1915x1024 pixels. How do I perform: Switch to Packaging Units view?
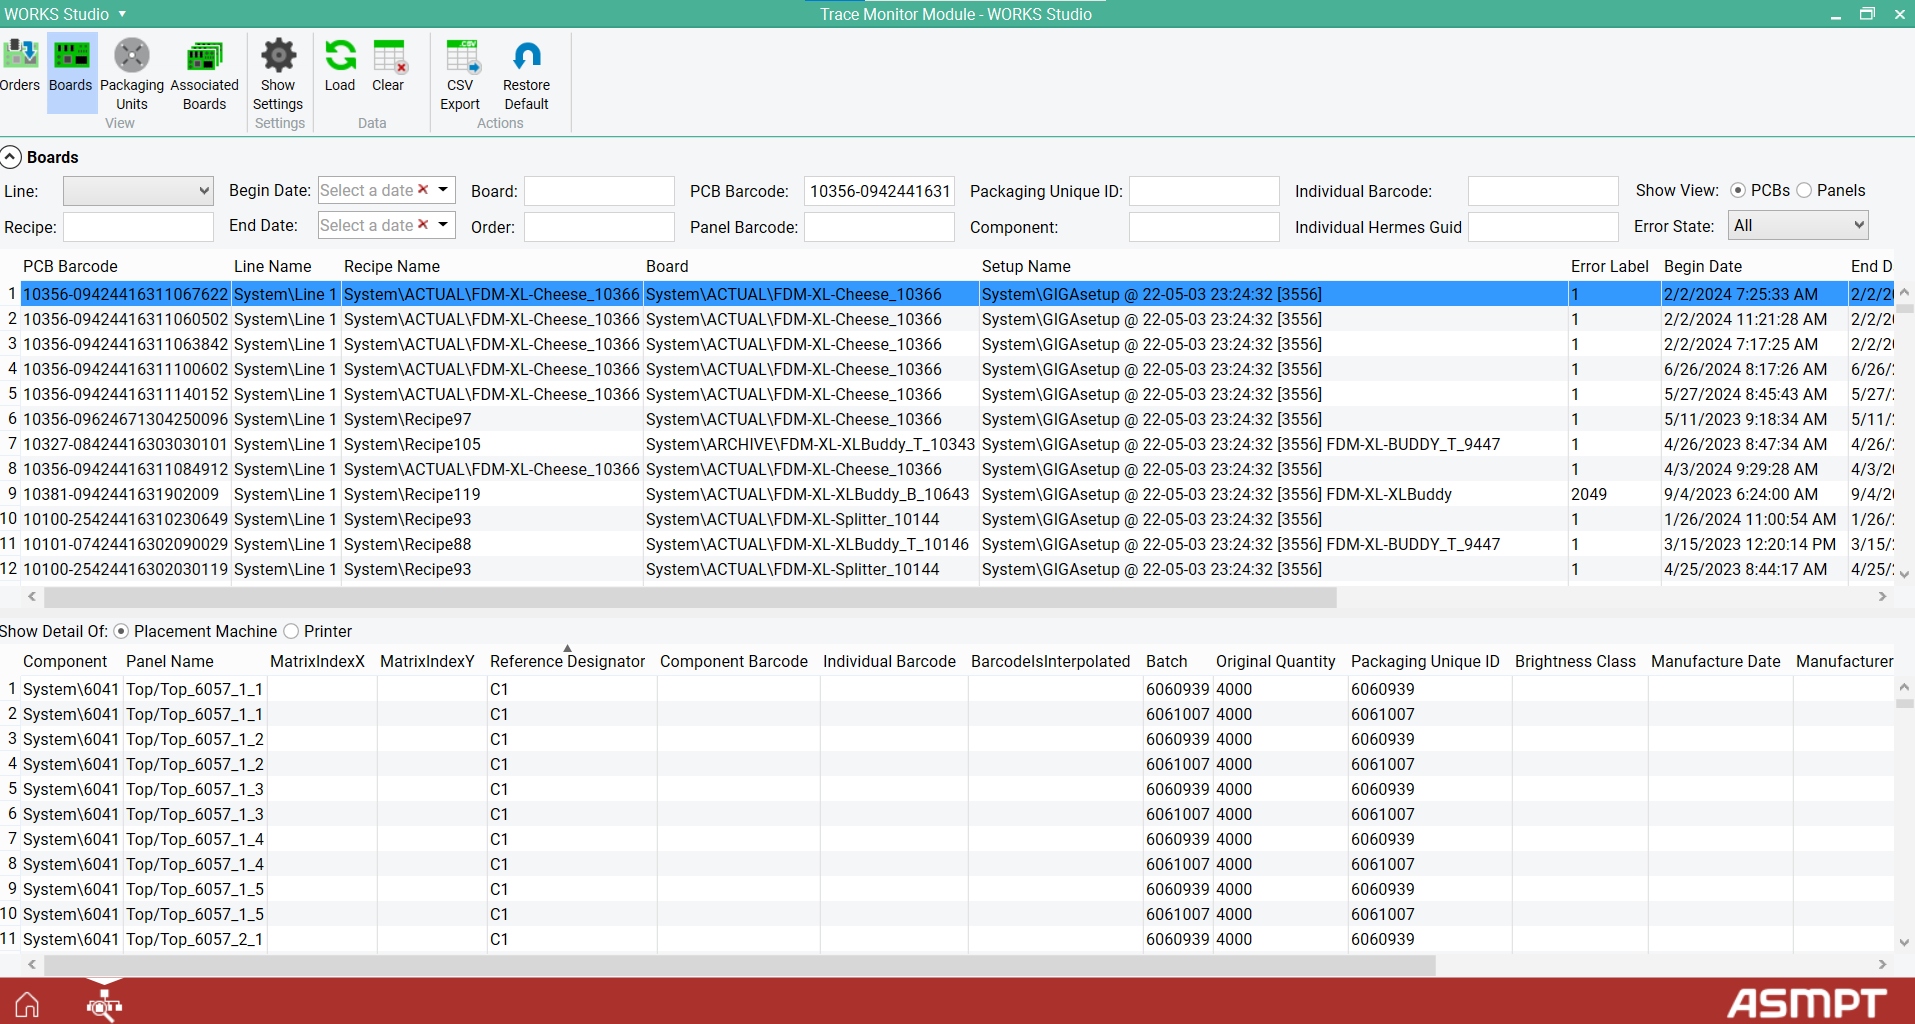tap(131, 74)
